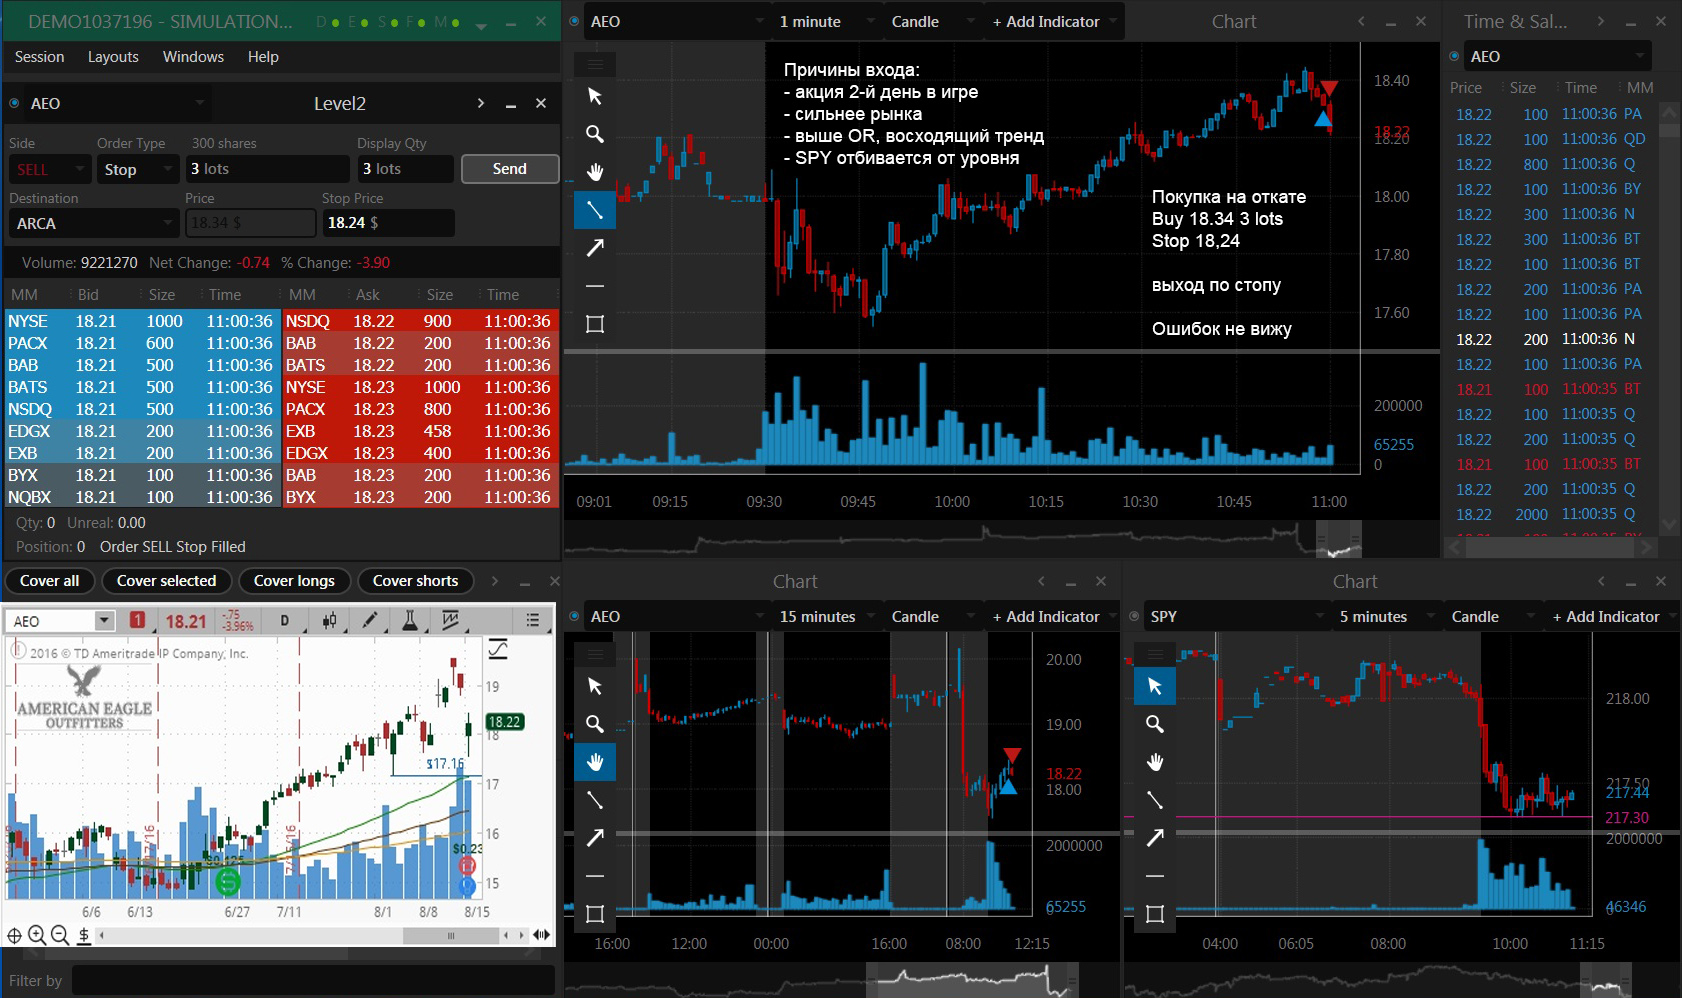Select the zoom magnifier in the 1 minute AEO chart

(x=595, y=134)
